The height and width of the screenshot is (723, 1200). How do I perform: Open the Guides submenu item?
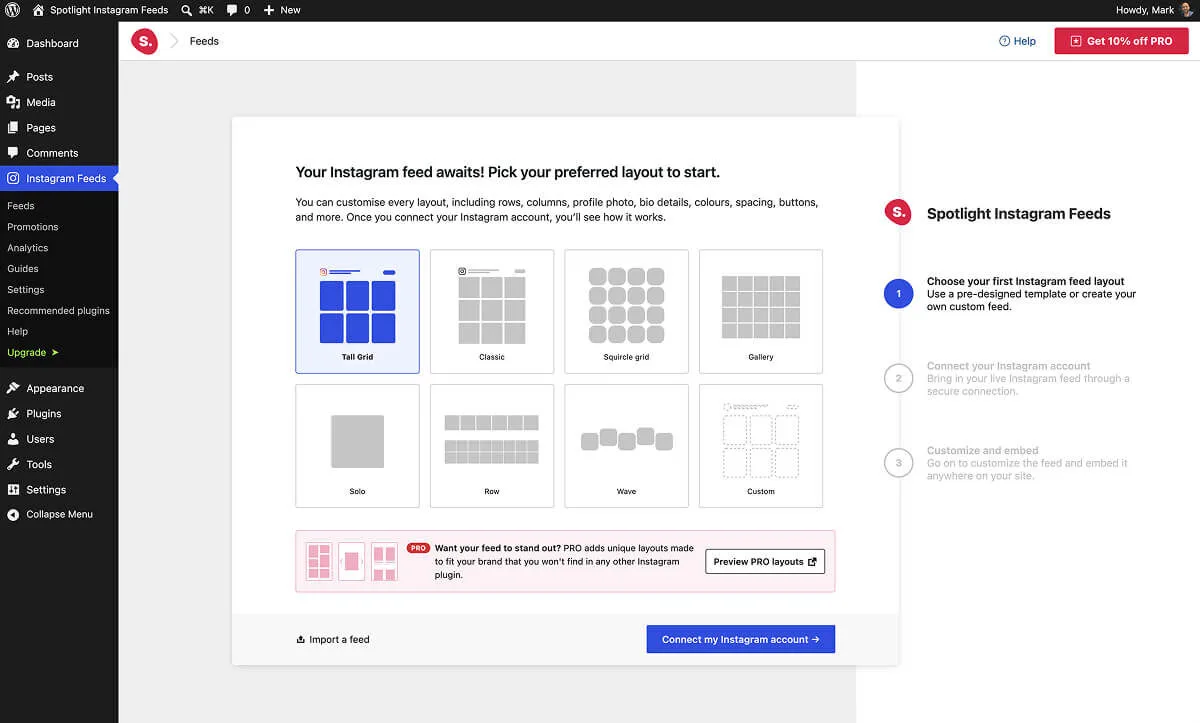pyautogui.click(x=23, y=269)
